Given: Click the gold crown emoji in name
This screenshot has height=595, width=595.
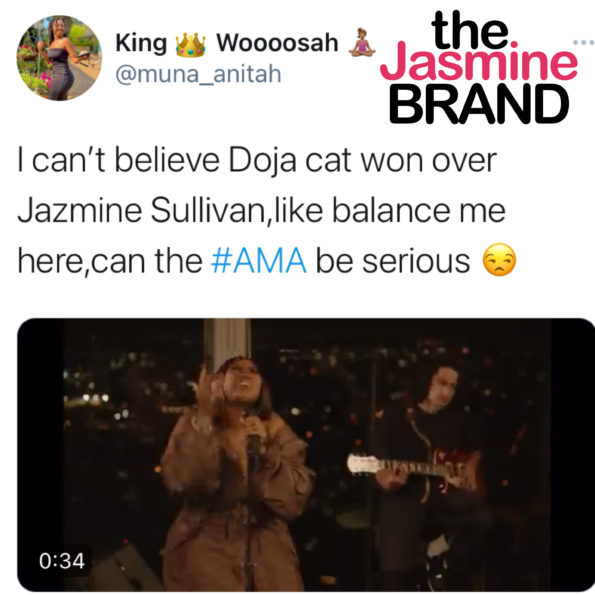Looking at the screenshot, I should (x=191, y=45).
